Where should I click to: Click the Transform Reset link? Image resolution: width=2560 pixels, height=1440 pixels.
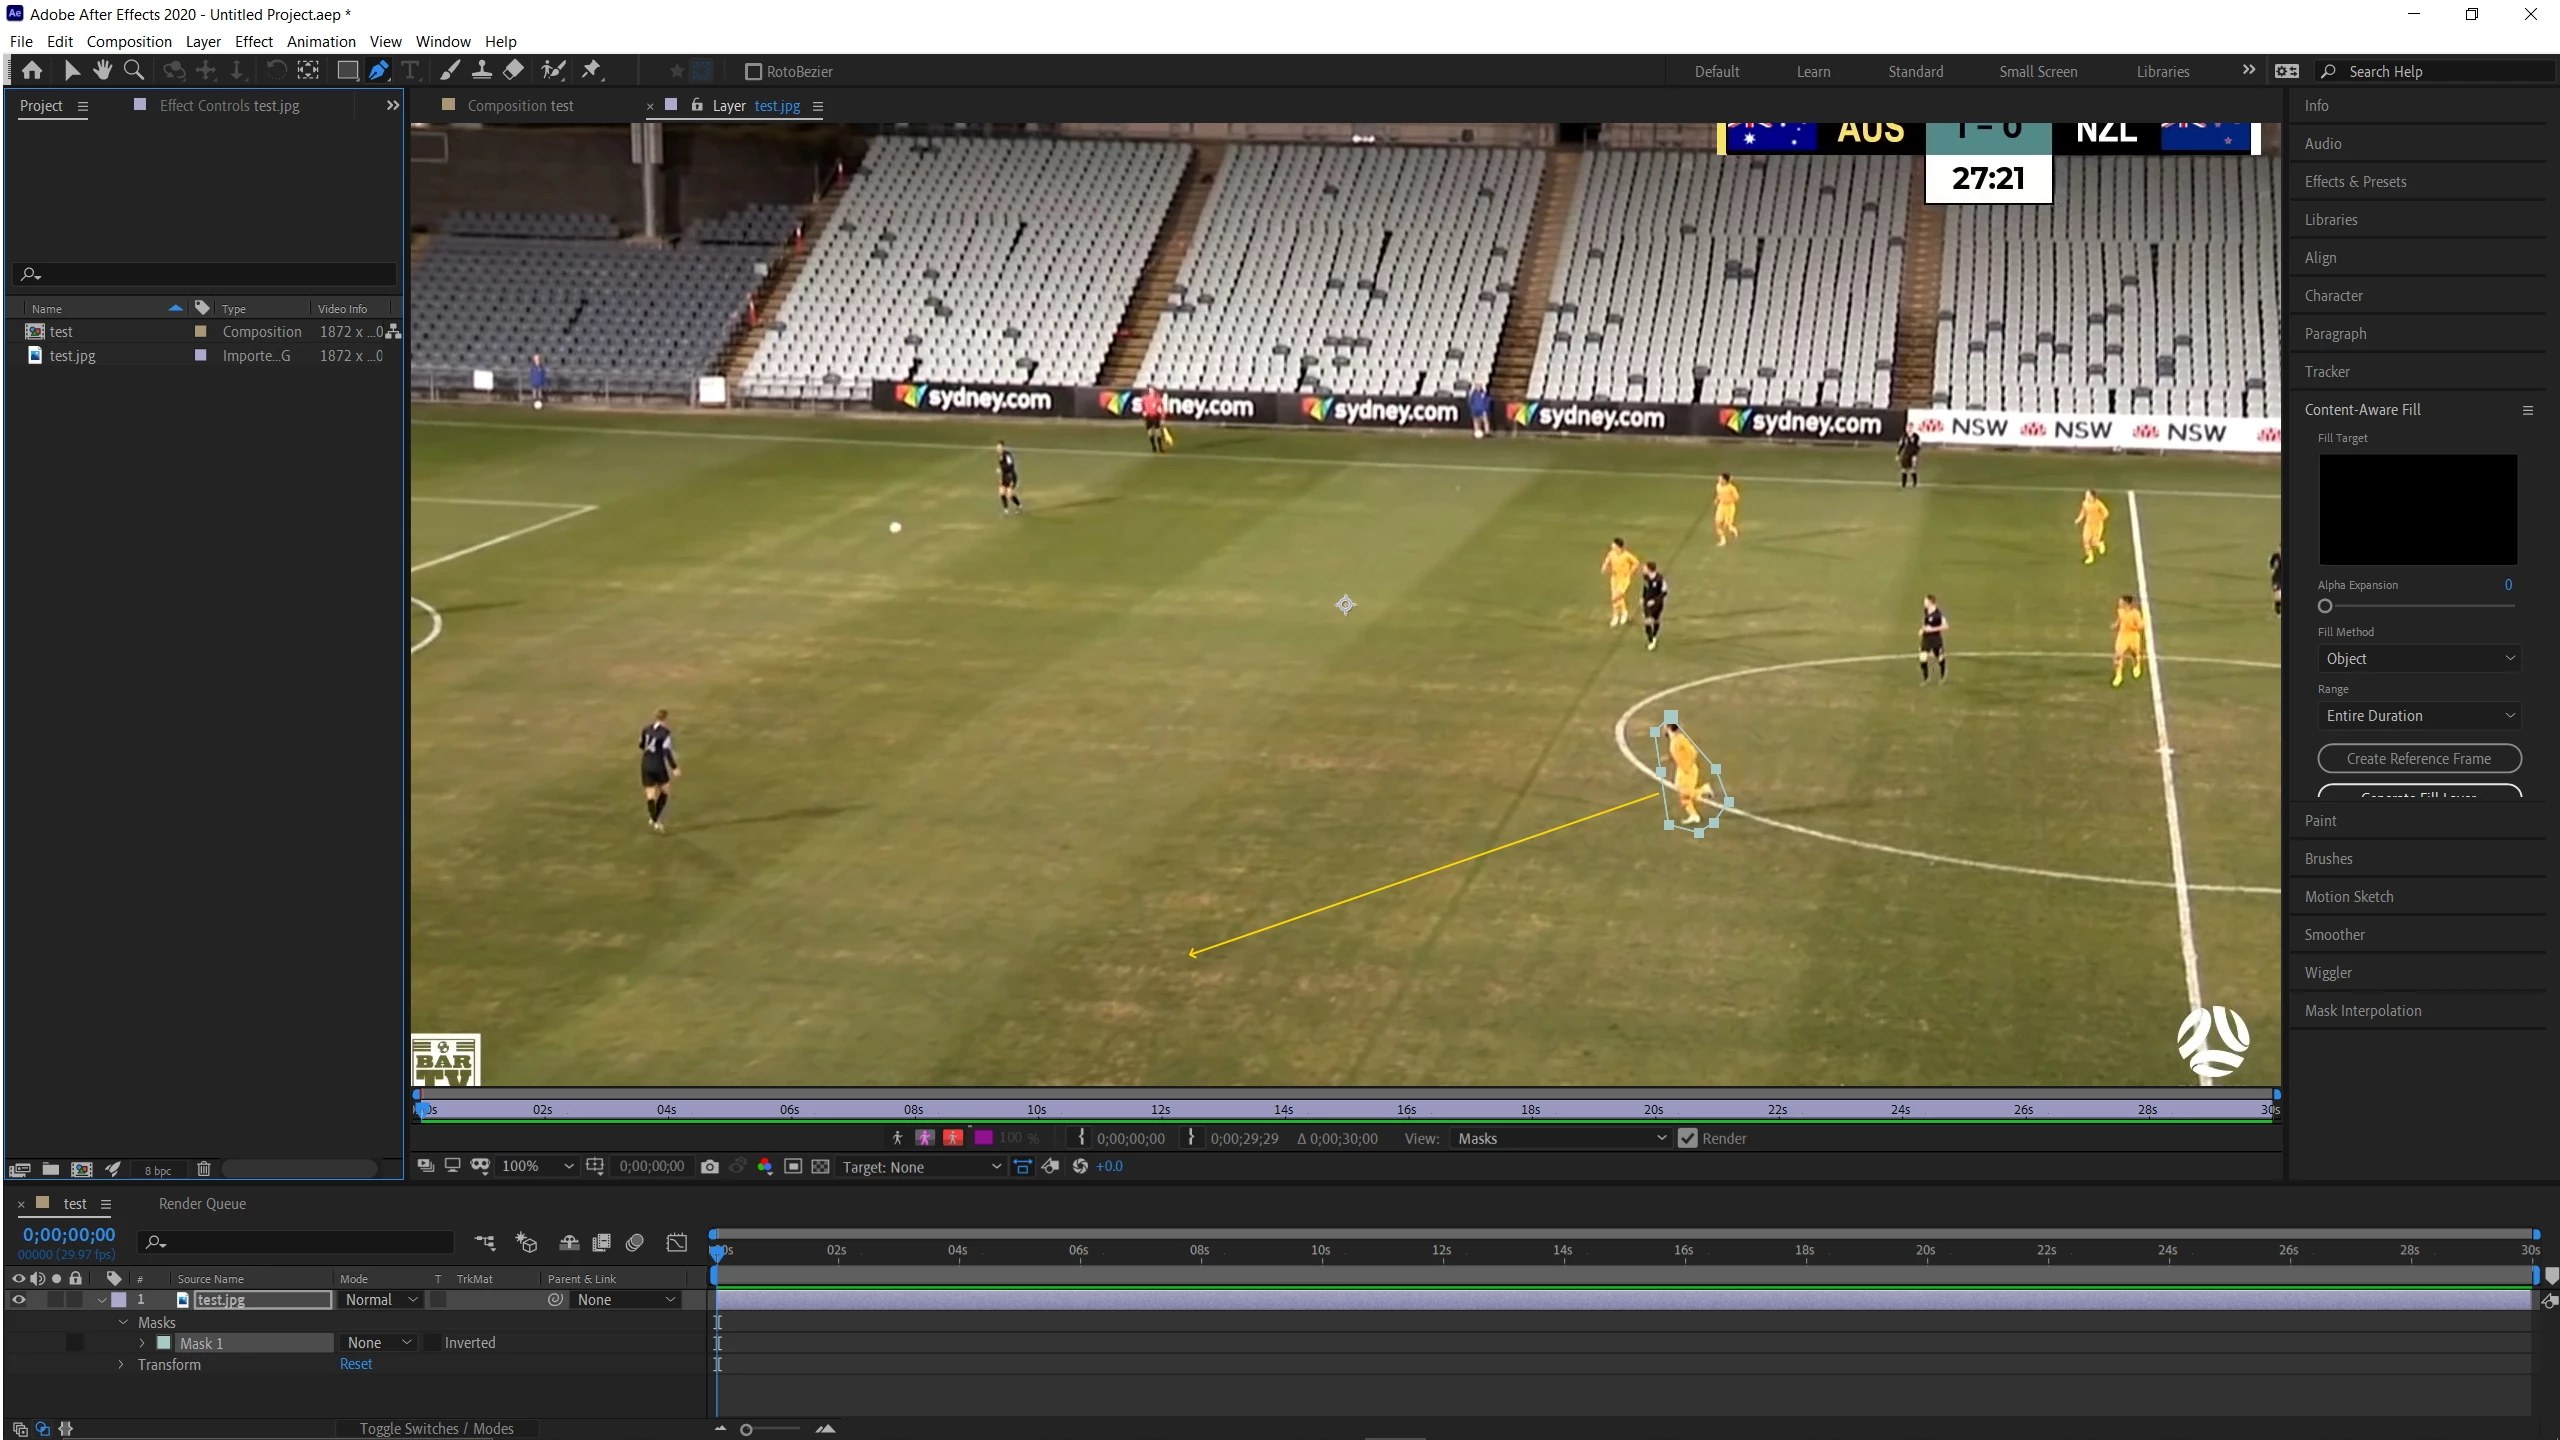click(355, 1364)
